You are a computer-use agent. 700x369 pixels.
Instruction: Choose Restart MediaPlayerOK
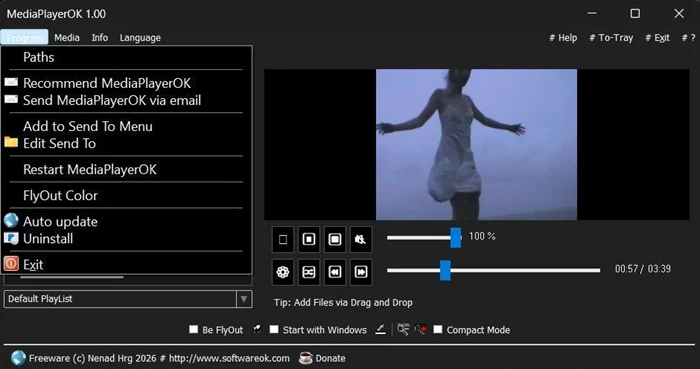coord(126,170)
